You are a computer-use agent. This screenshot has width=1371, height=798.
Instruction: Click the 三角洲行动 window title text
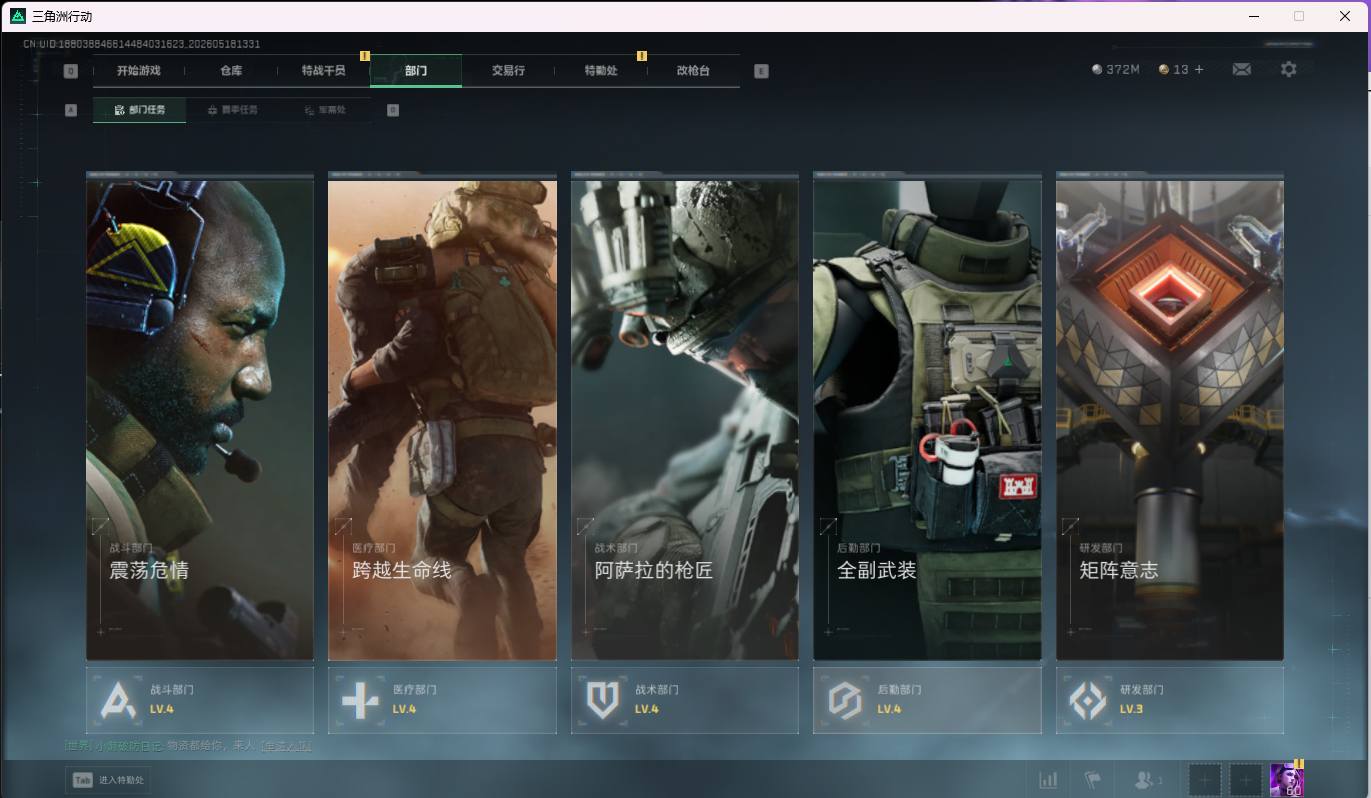pyautogui.click(x=62, y=16)
